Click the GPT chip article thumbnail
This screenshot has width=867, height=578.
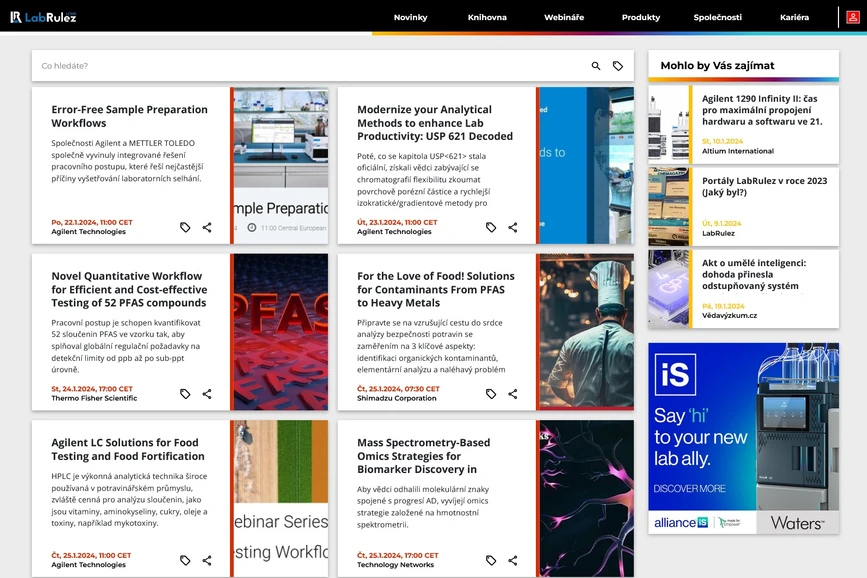(668, 289)
